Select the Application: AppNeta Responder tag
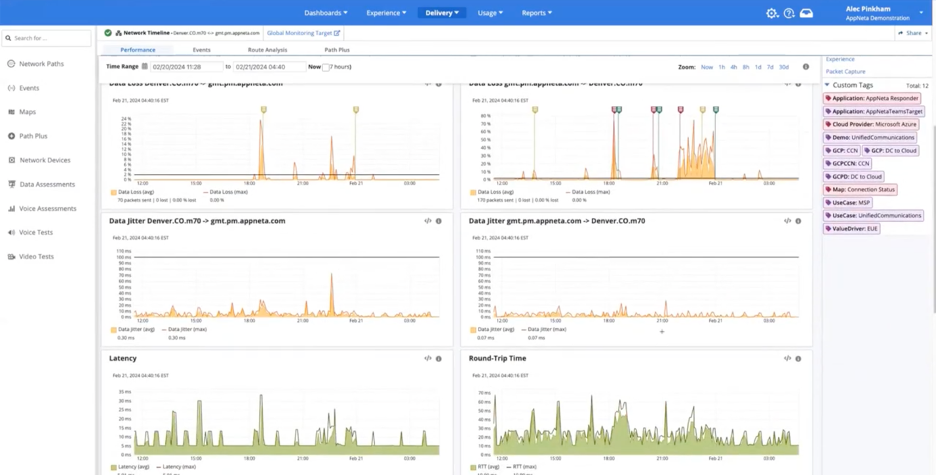 pos(872,99)
